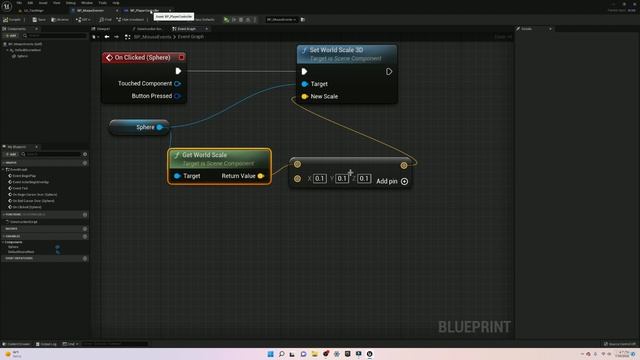The image size is (640, 360).
Task: Close the Event Graph tab
Action: [x=207, y=29]
